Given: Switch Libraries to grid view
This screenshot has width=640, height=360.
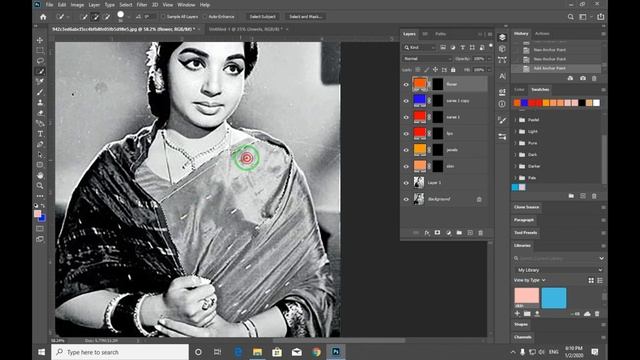Looking at the screenshot, I should tap(591, 280).
